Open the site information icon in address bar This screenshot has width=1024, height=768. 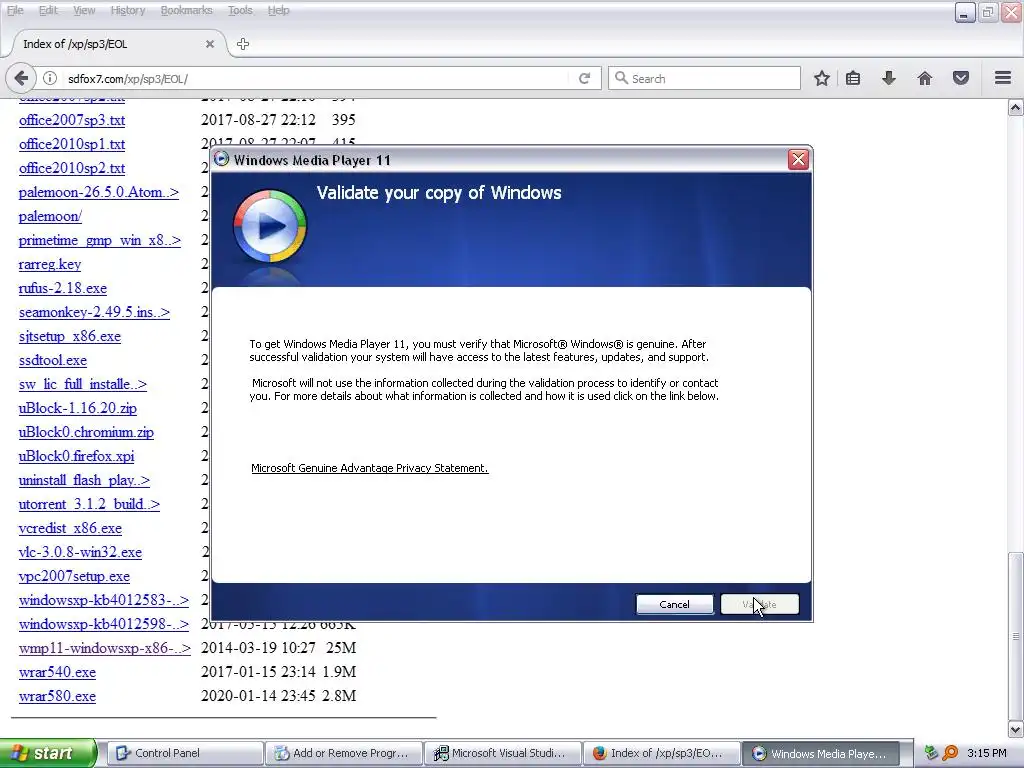pos(50,78)
